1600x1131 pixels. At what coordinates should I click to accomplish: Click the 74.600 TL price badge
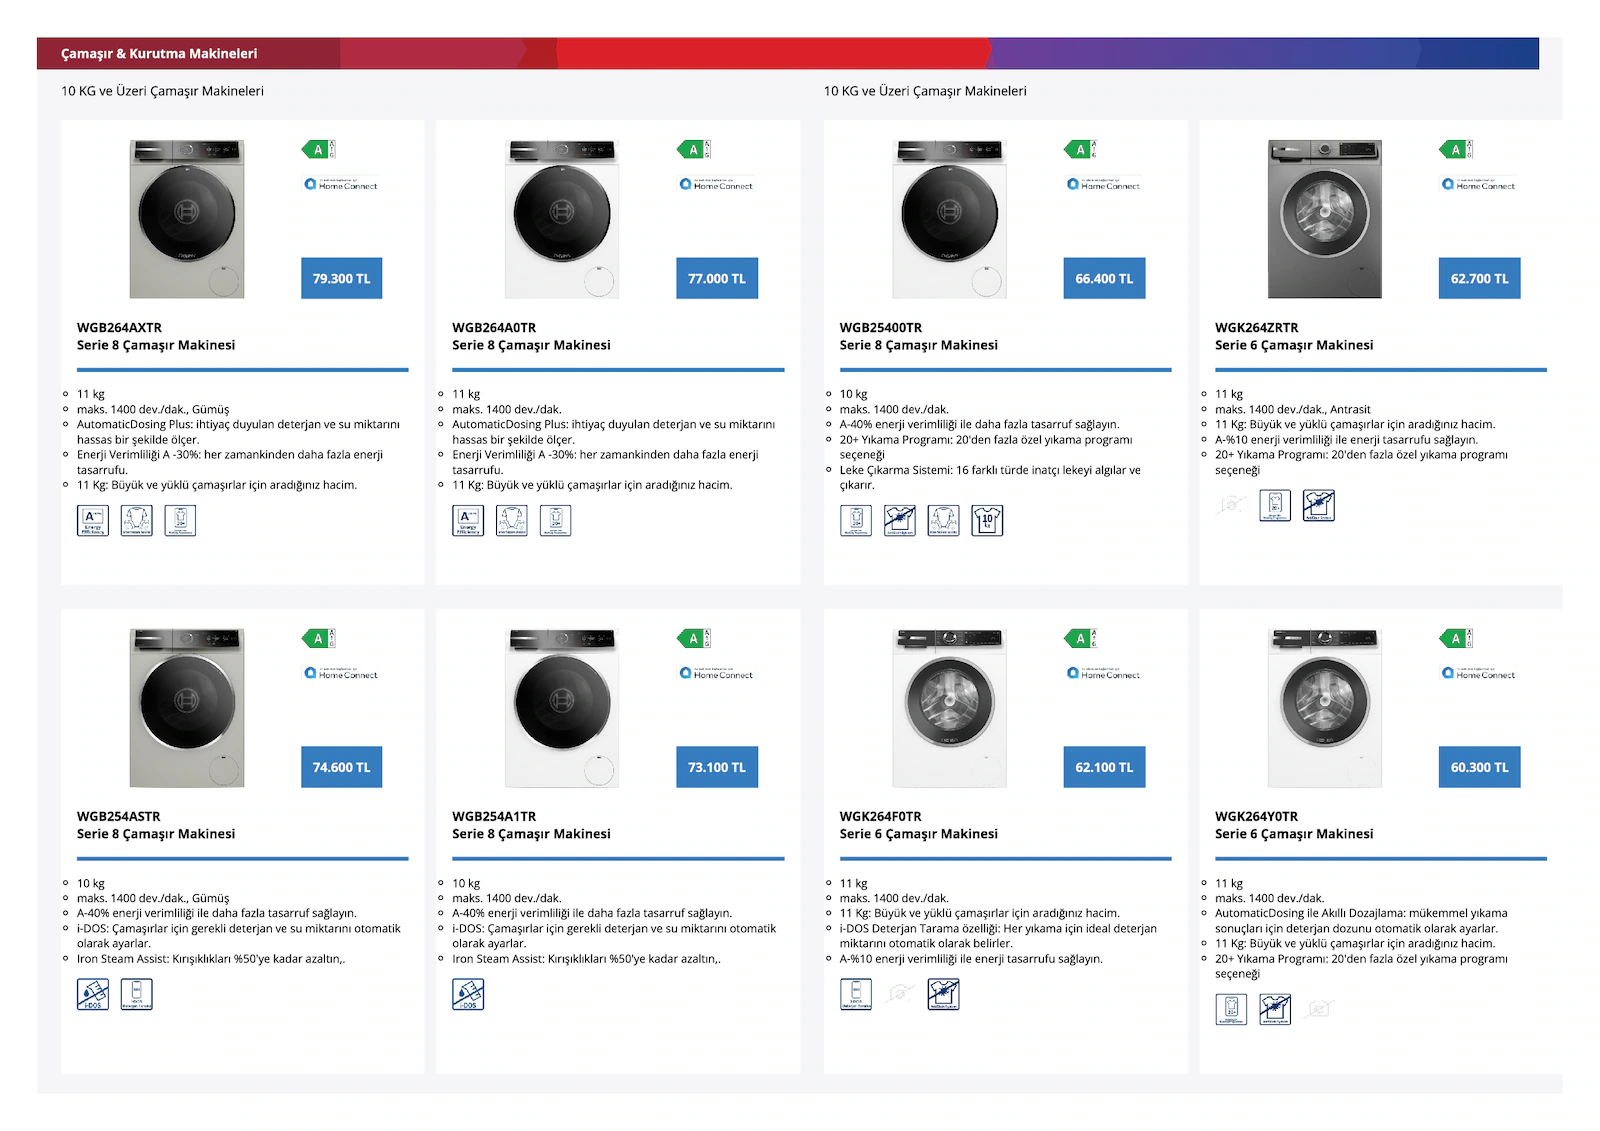[342, 767]
